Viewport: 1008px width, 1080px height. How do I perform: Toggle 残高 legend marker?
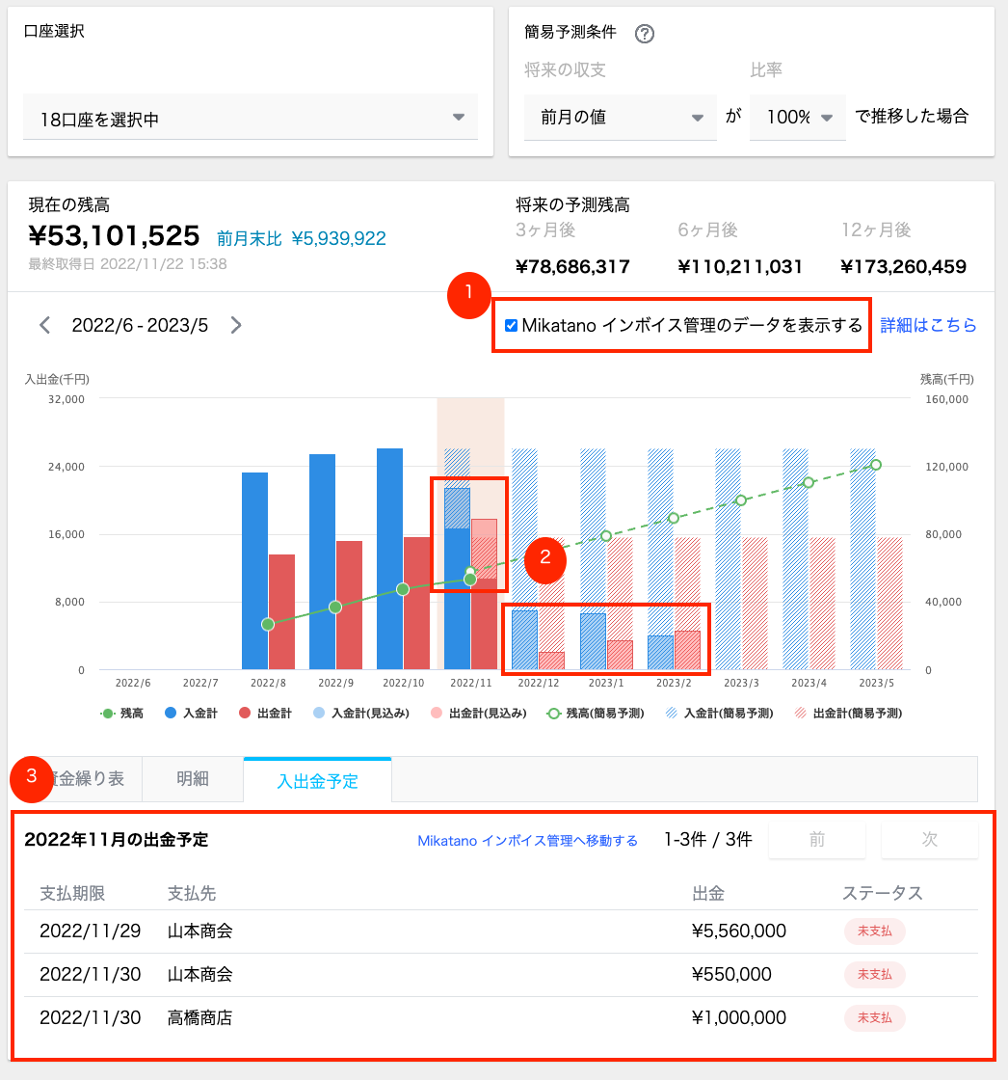tap(107, 714)
